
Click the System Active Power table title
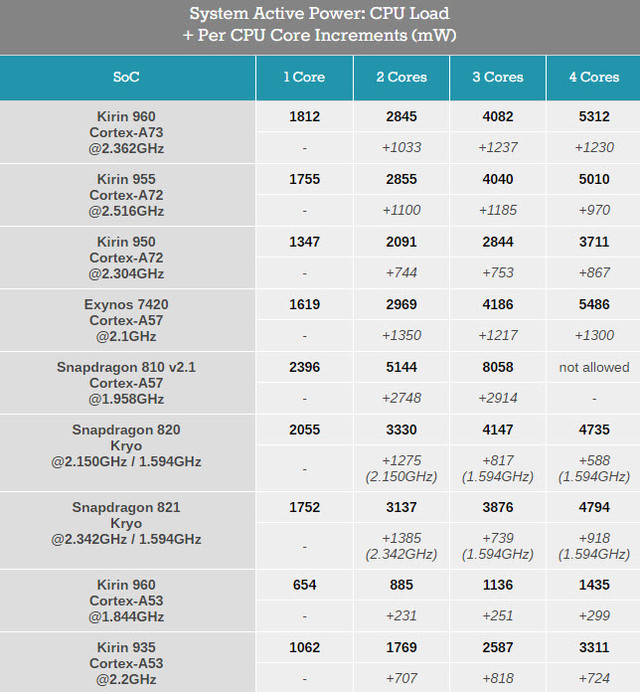pyautogui.click(x=320, y=25)
